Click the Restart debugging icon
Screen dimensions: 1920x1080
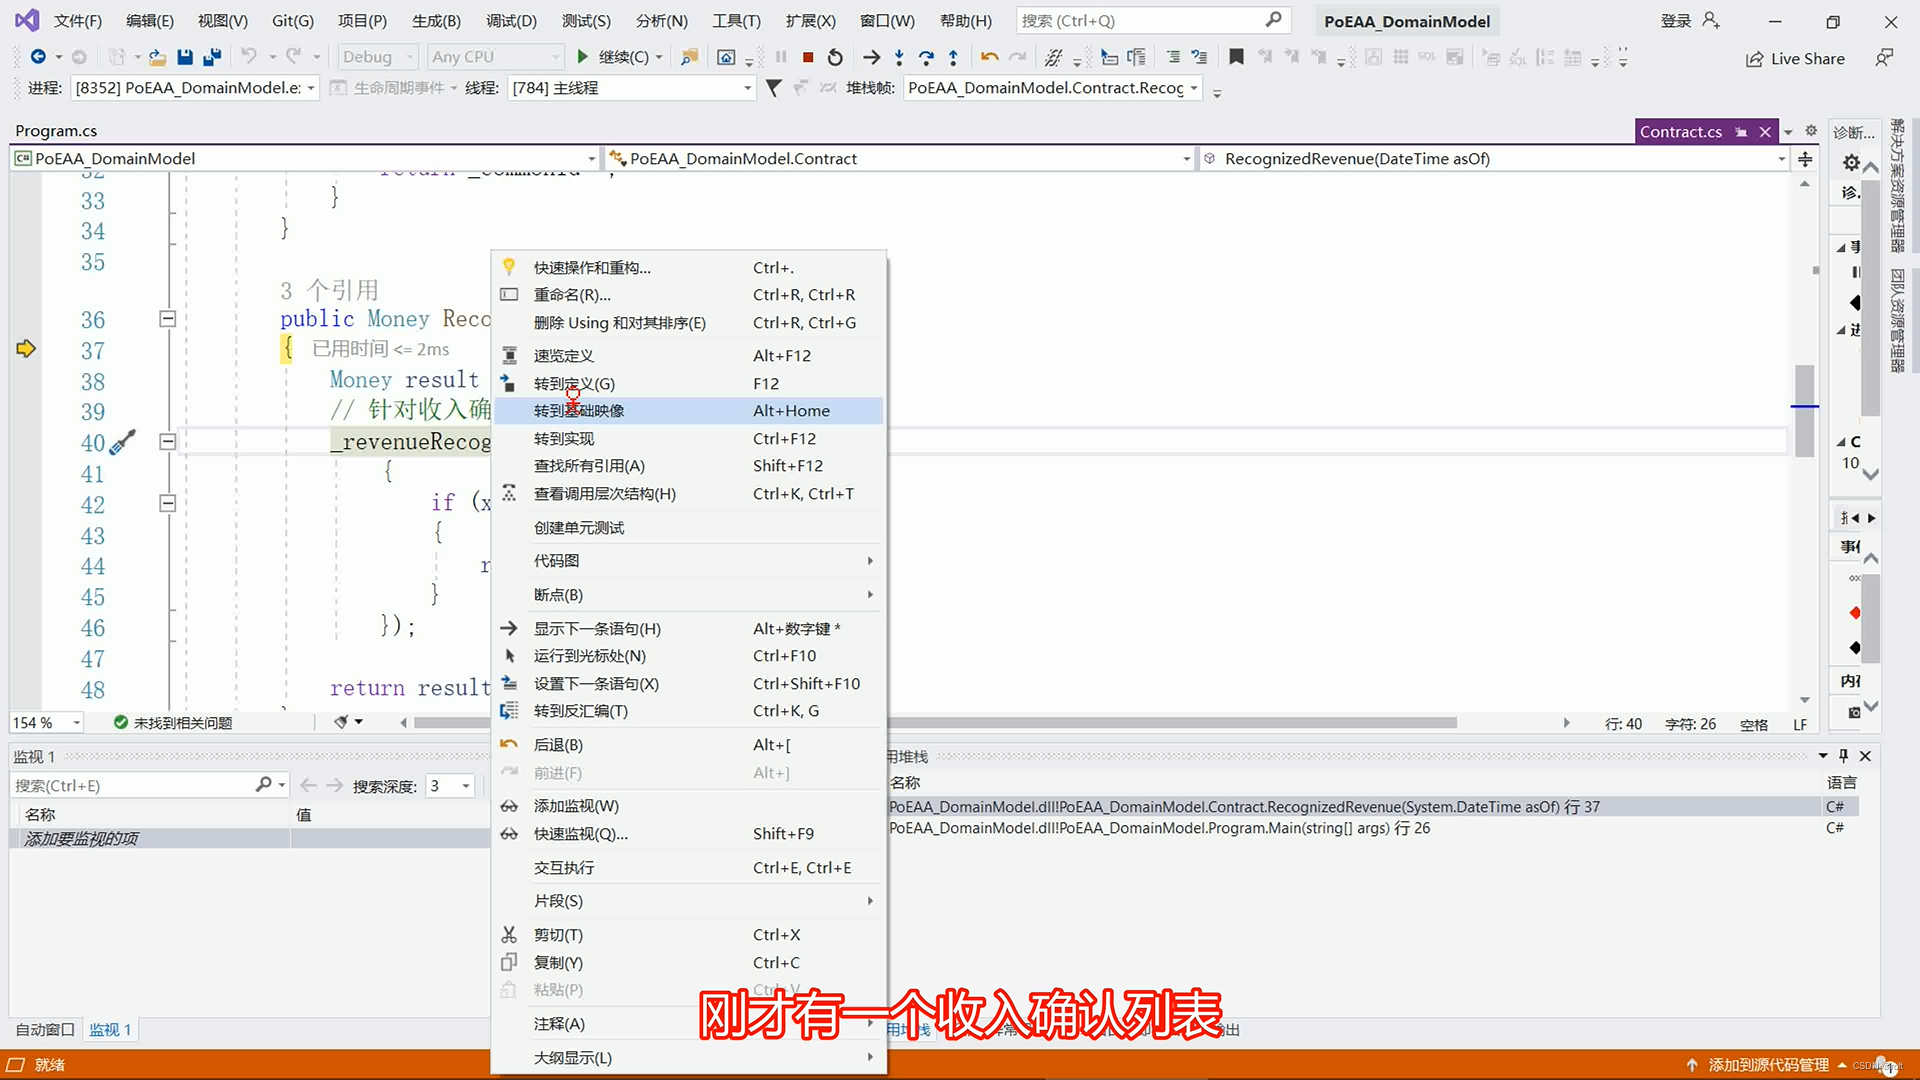836,58
